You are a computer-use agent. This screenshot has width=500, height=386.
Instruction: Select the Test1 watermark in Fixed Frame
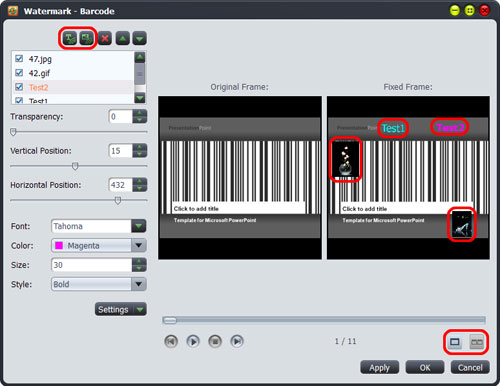point(393,128)
